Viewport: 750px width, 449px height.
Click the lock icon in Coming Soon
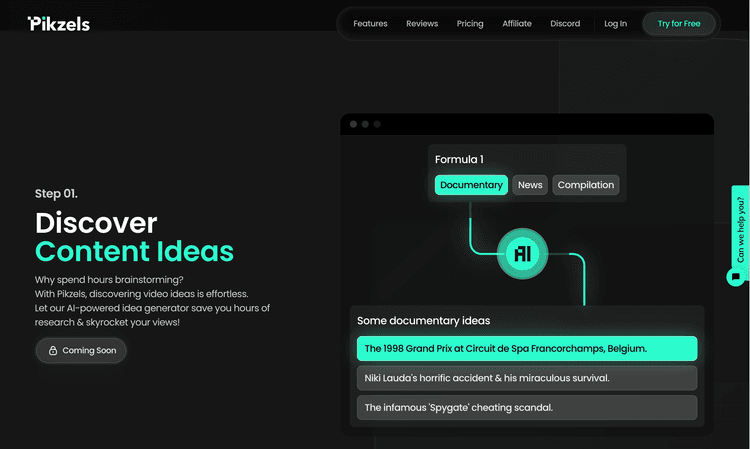click(x=53, y=350)
